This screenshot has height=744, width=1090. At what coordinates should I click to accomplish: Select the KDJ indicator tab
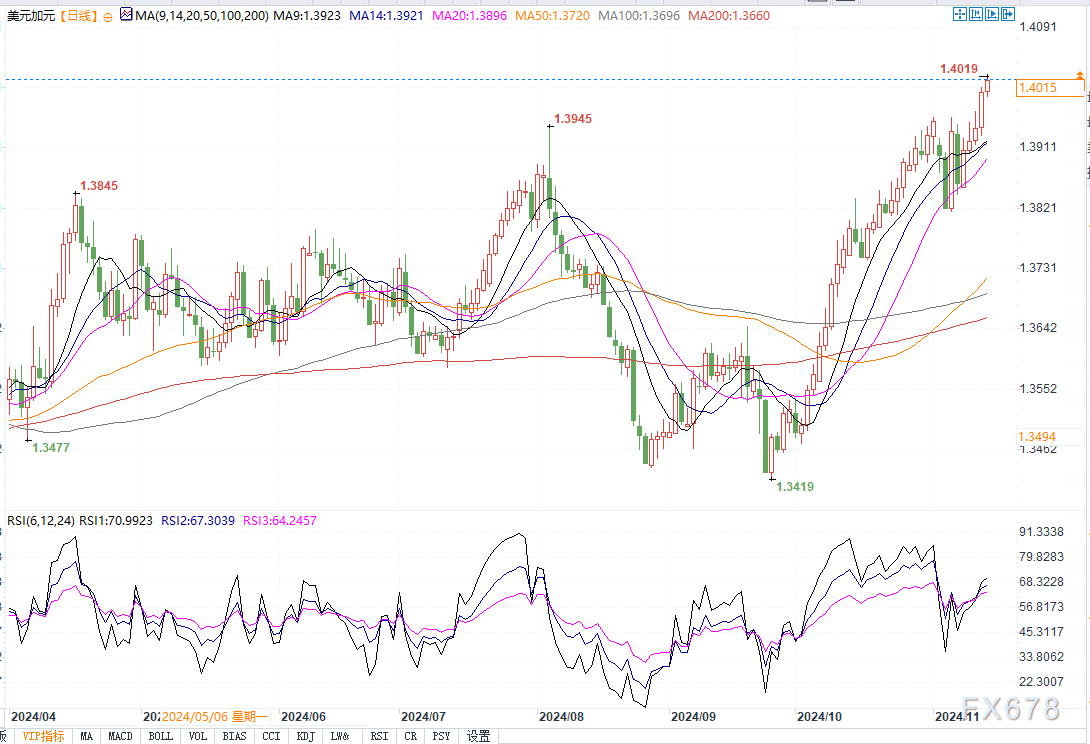tap(305, 736)
